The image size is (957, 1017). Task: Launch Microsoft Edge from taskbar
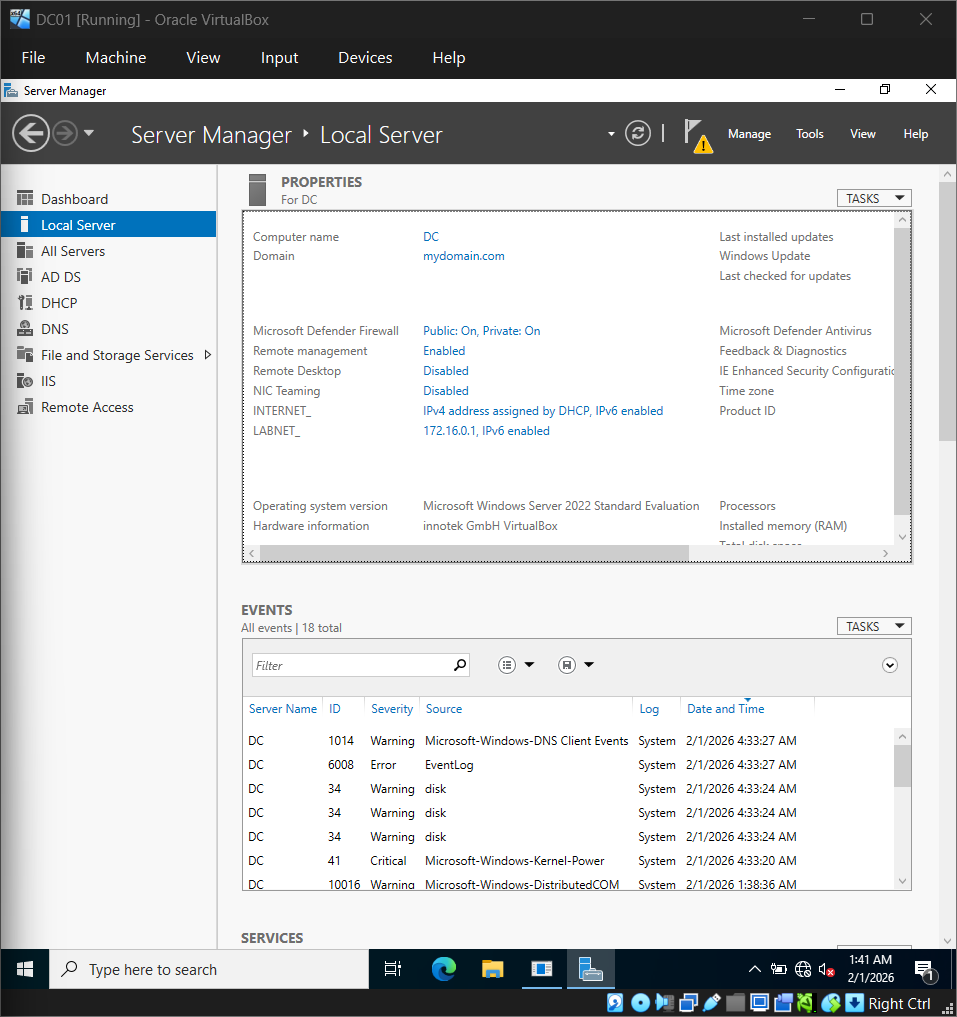click(x=444, y=969)
